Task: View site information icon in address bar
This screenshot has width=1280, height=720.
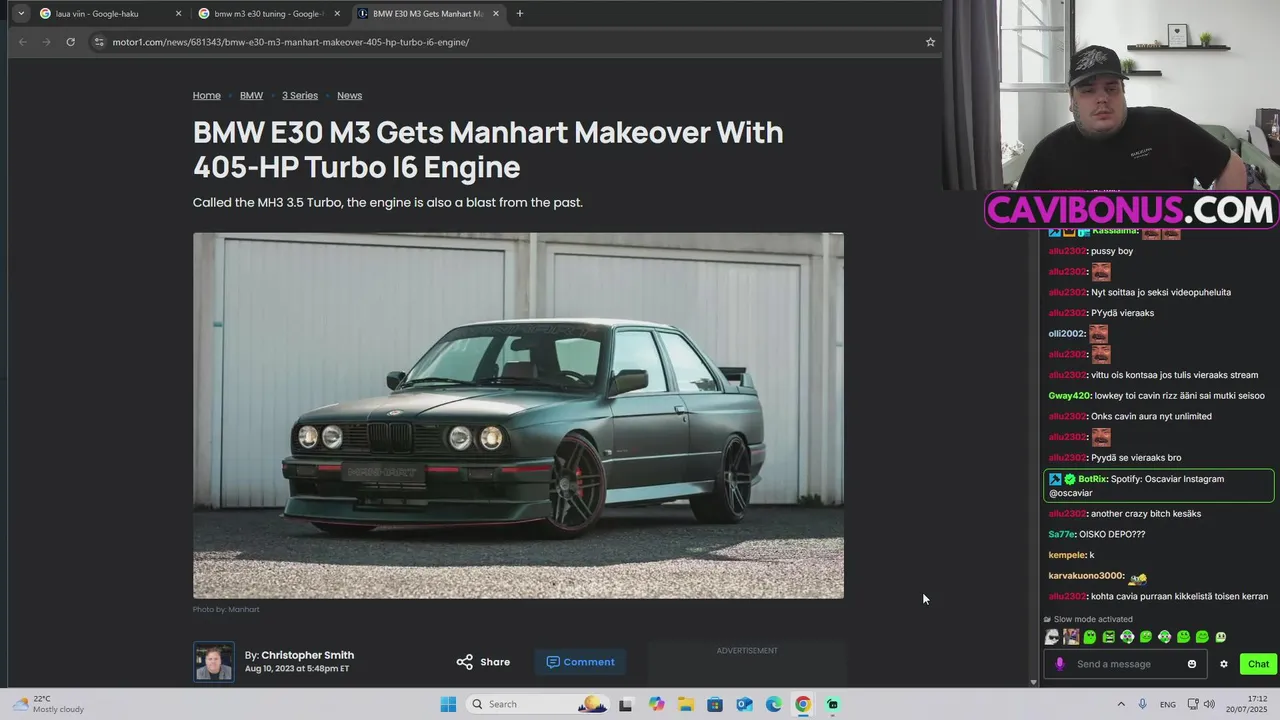Action: (x=98, y=42)
